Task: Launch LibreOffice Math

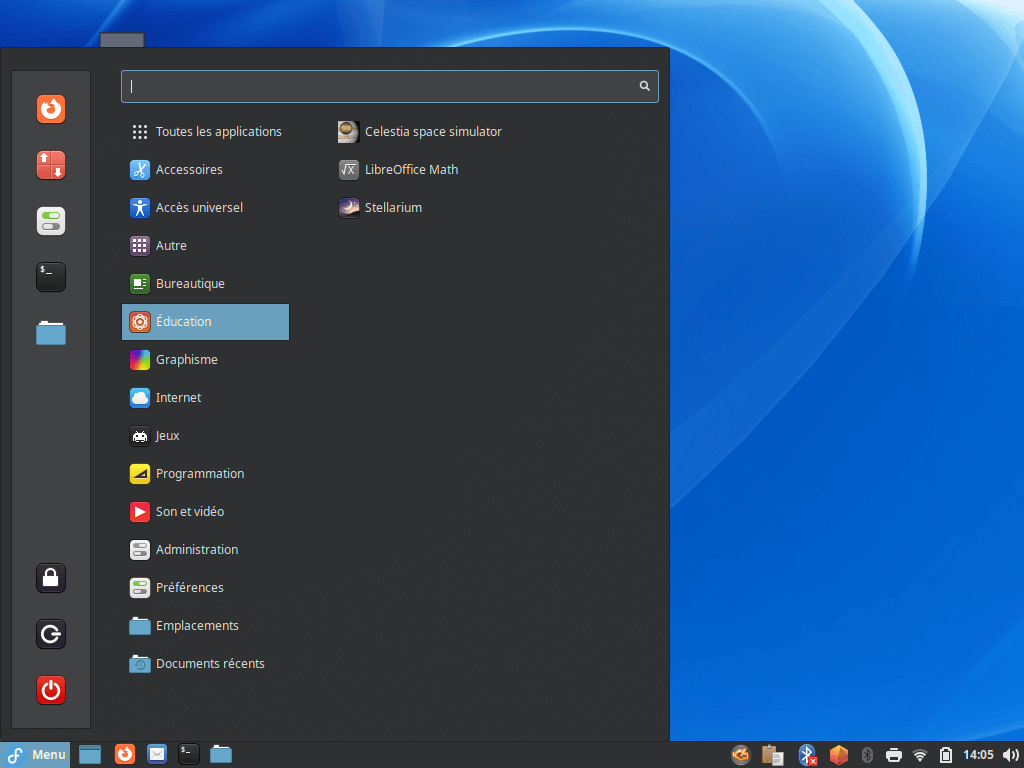Action: tap(398, 170)
